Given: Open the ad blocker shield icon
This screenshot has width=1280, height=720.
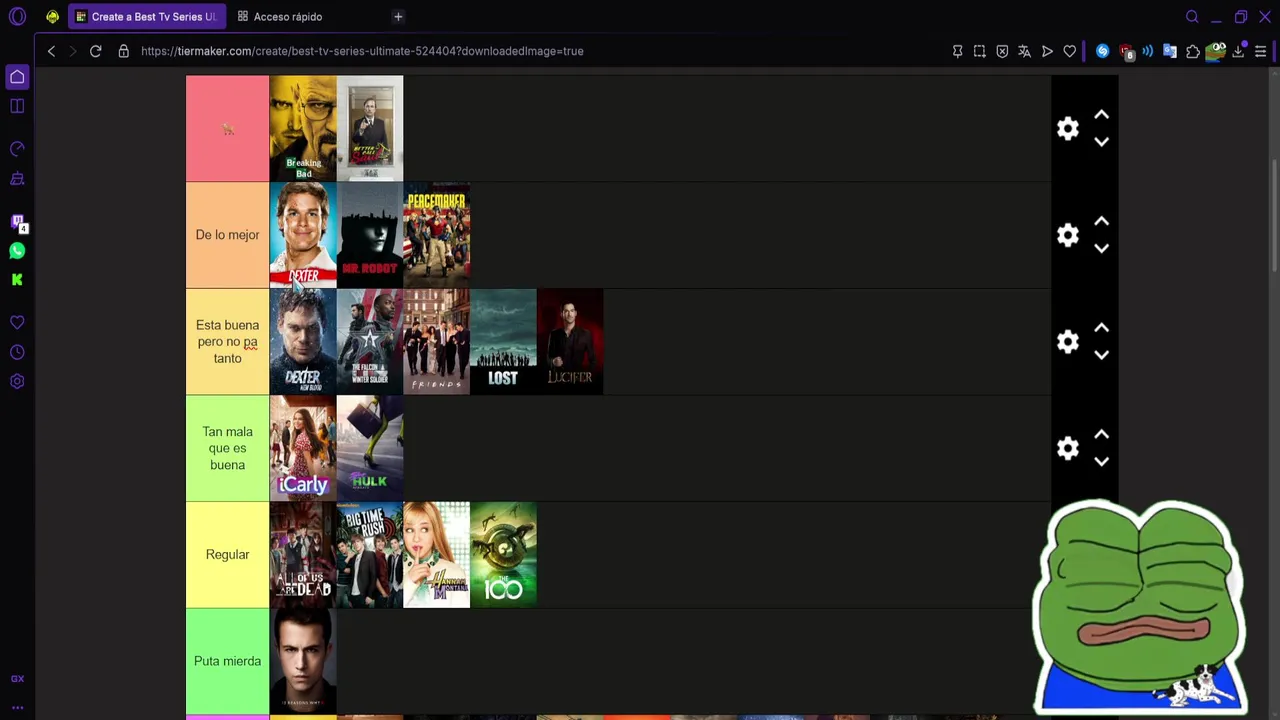Looking at the screenshot, I should click(1002, 51).
